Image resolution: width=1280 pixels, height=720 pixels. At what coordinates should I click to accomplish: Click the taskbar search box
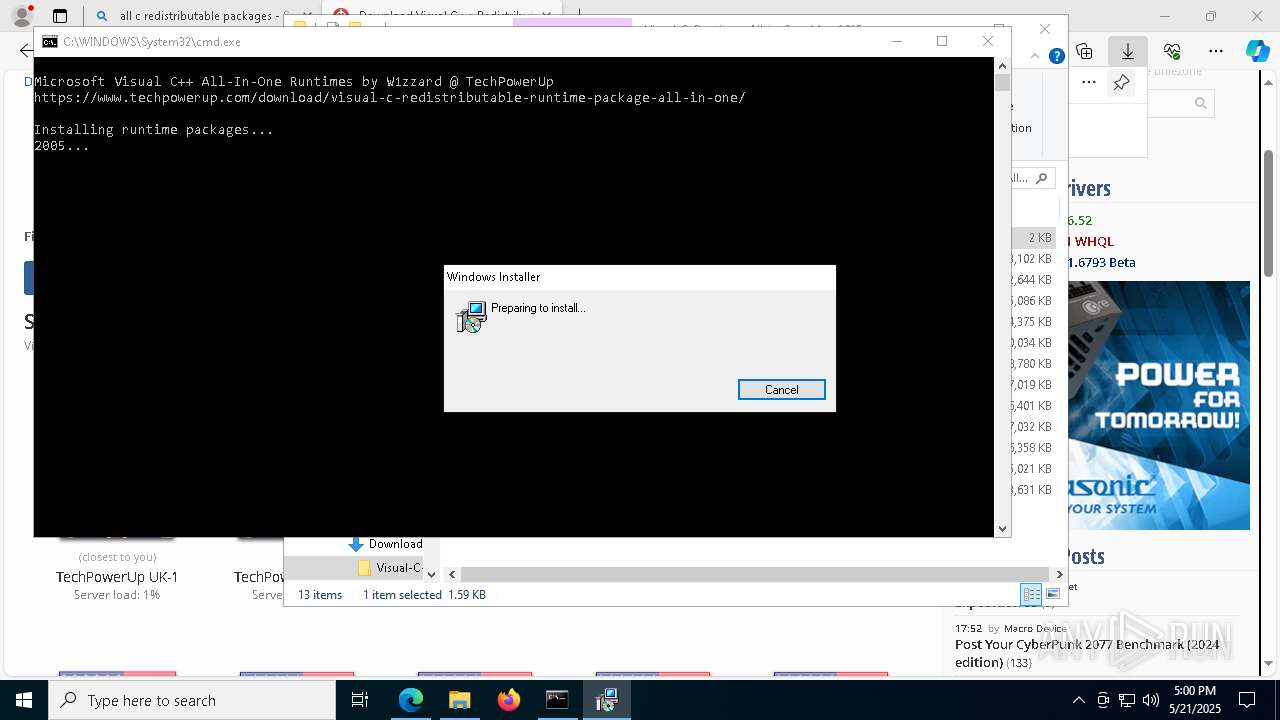pyautogui.click(x=192, y=700)
